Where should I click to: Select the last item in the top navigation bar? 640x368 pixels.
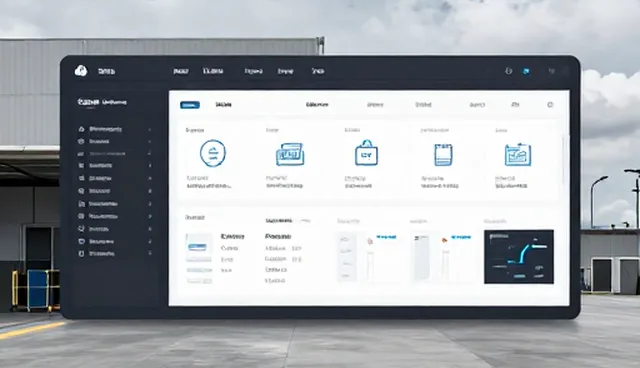318,71
